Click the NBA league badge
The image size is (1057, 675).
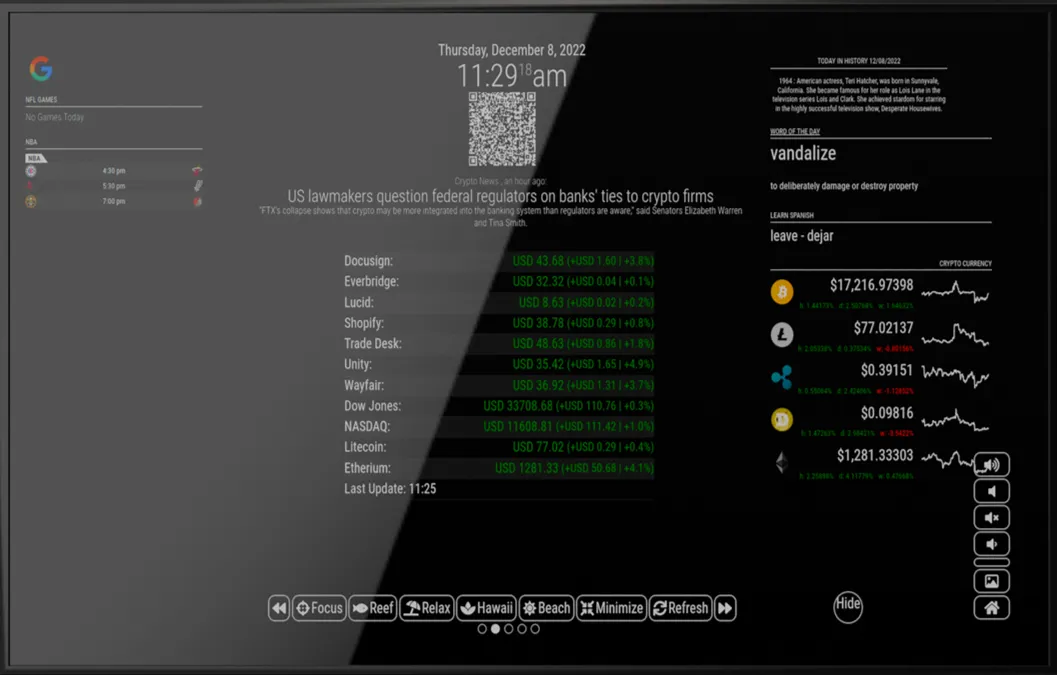point(35,158)
